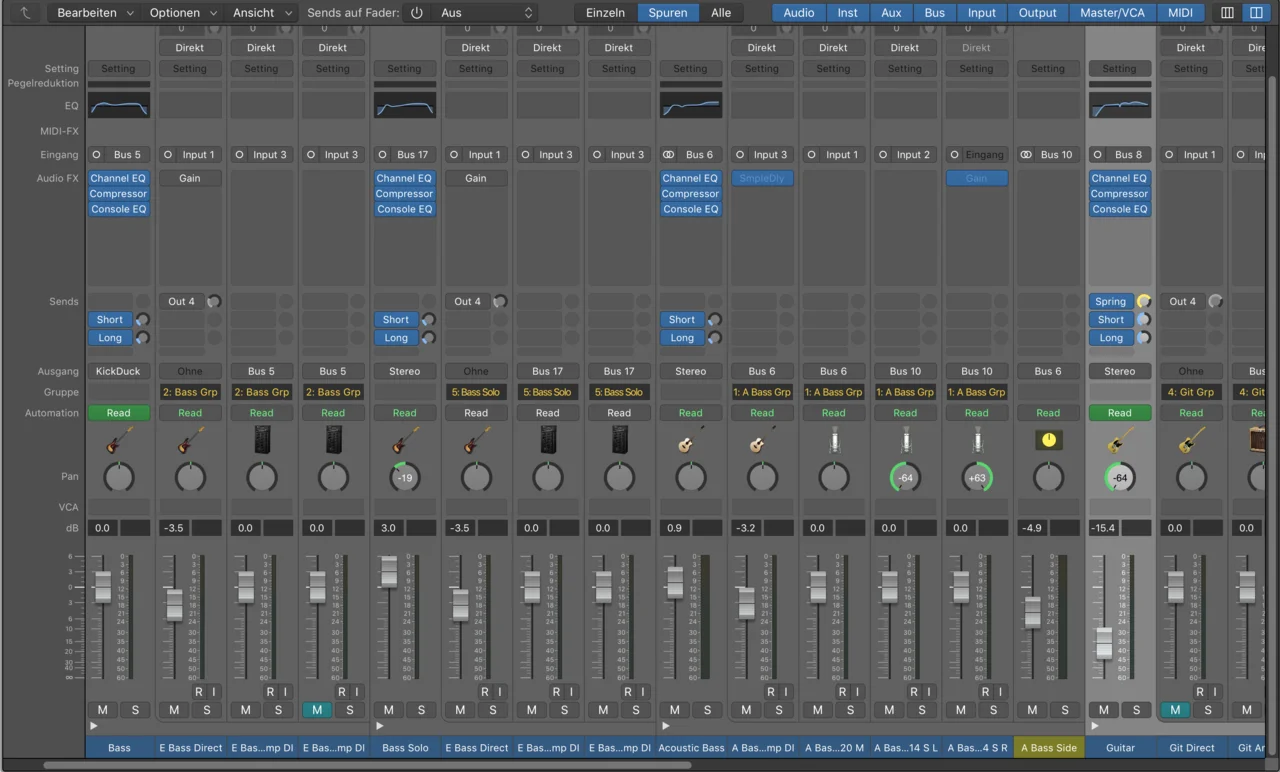
Task: Mute the Bass channel
Action: (x=103, y=710)
